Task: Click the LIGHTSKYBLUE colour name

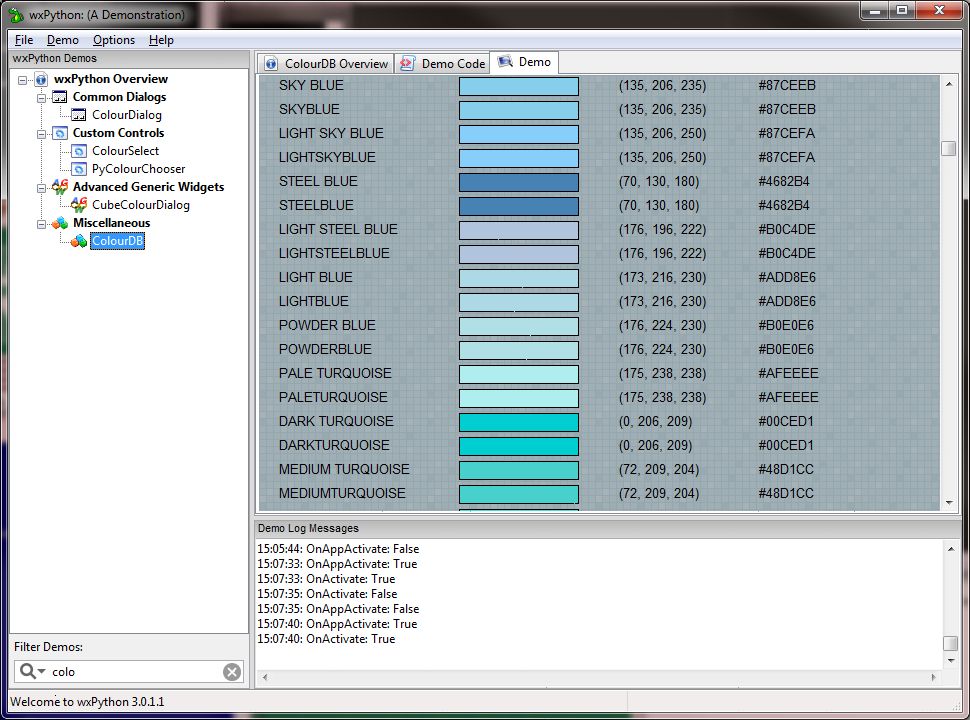Action: 327,158
